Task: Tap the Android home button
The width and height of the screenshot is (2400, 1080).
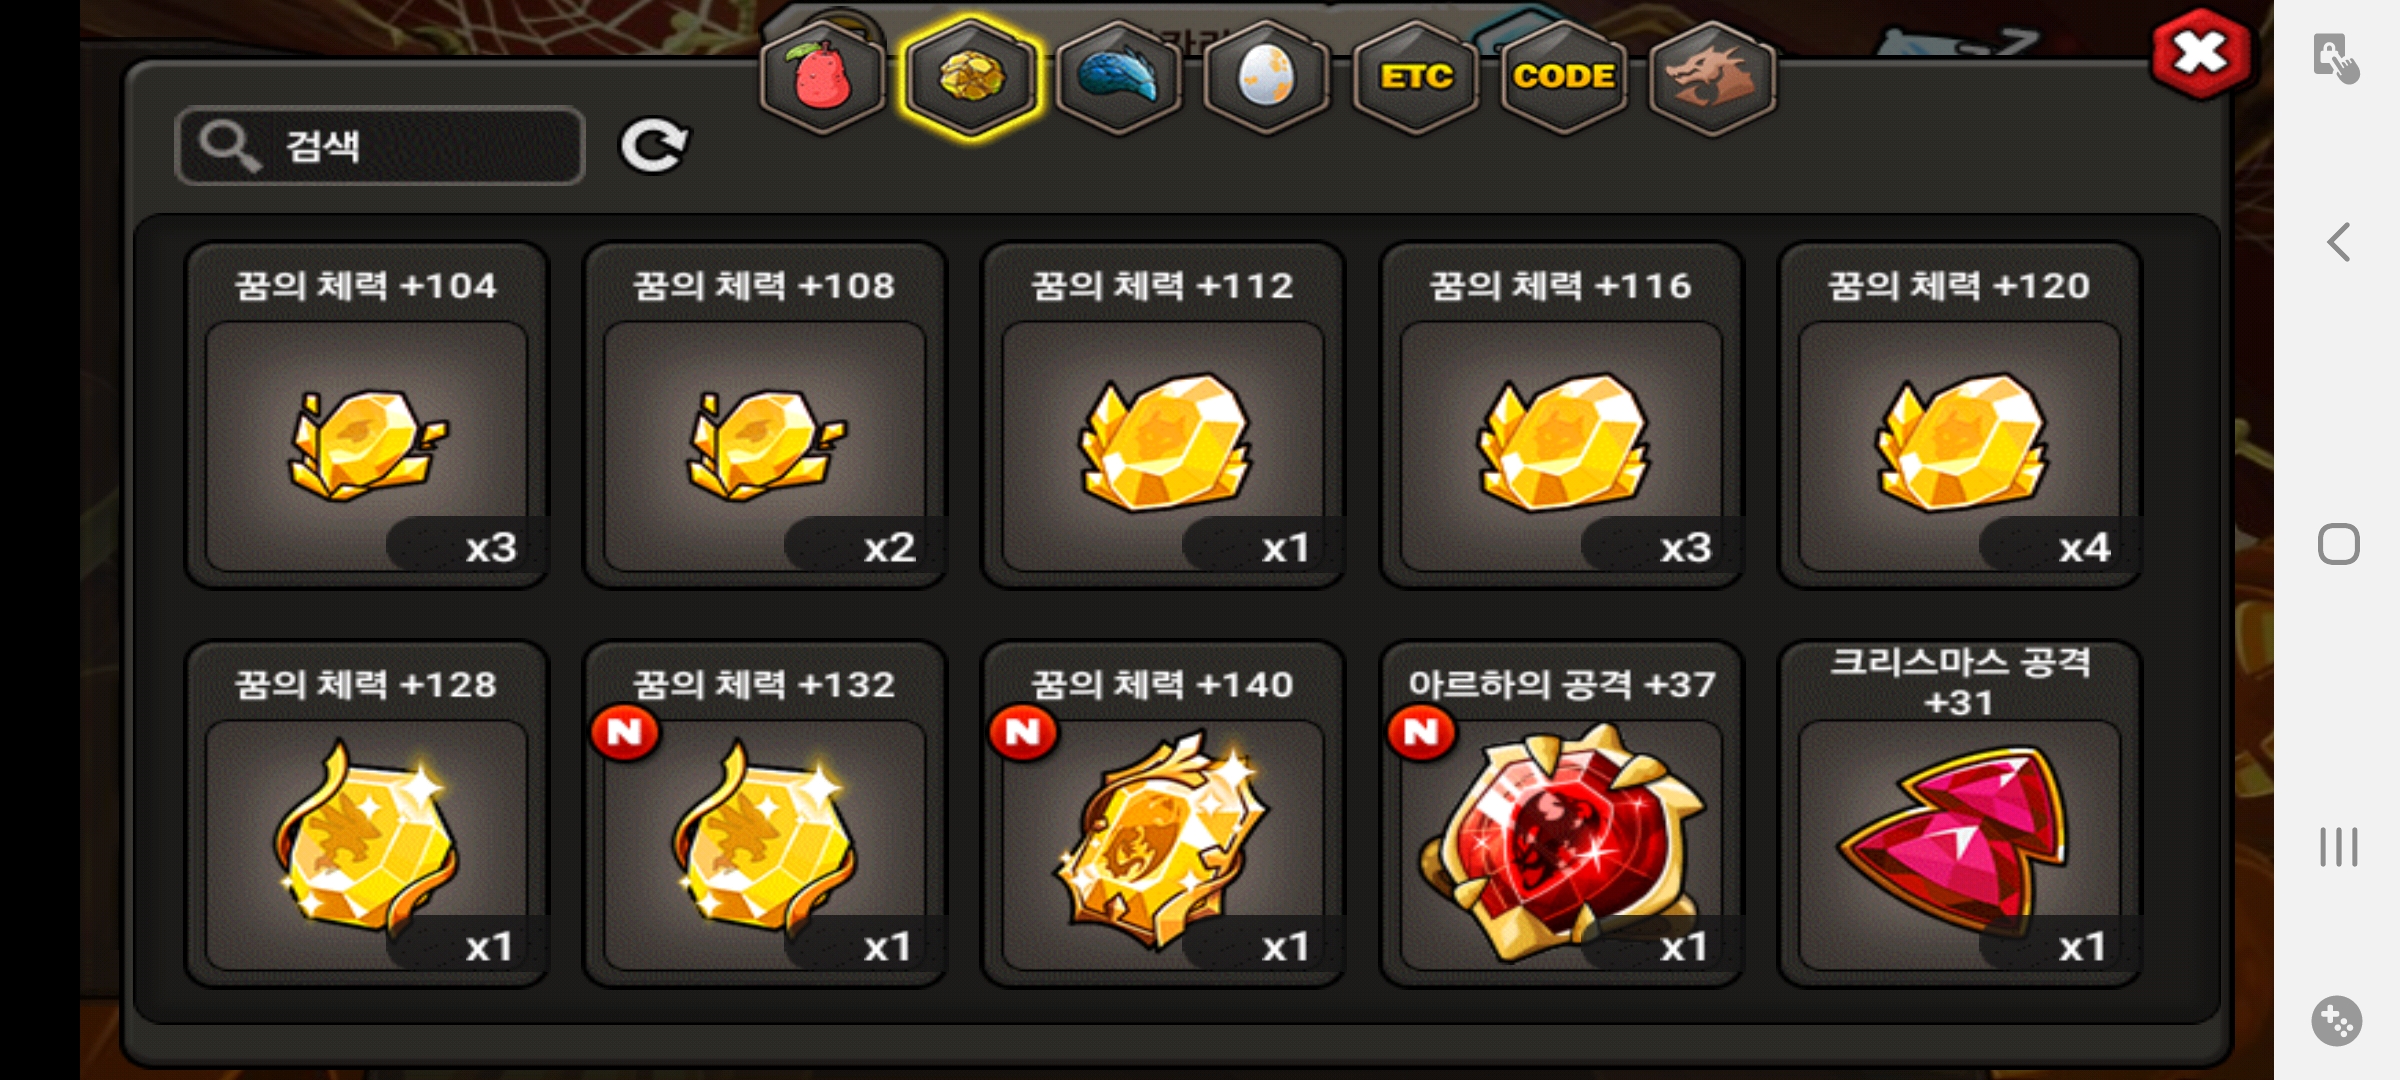Action: coord(2338,544)
